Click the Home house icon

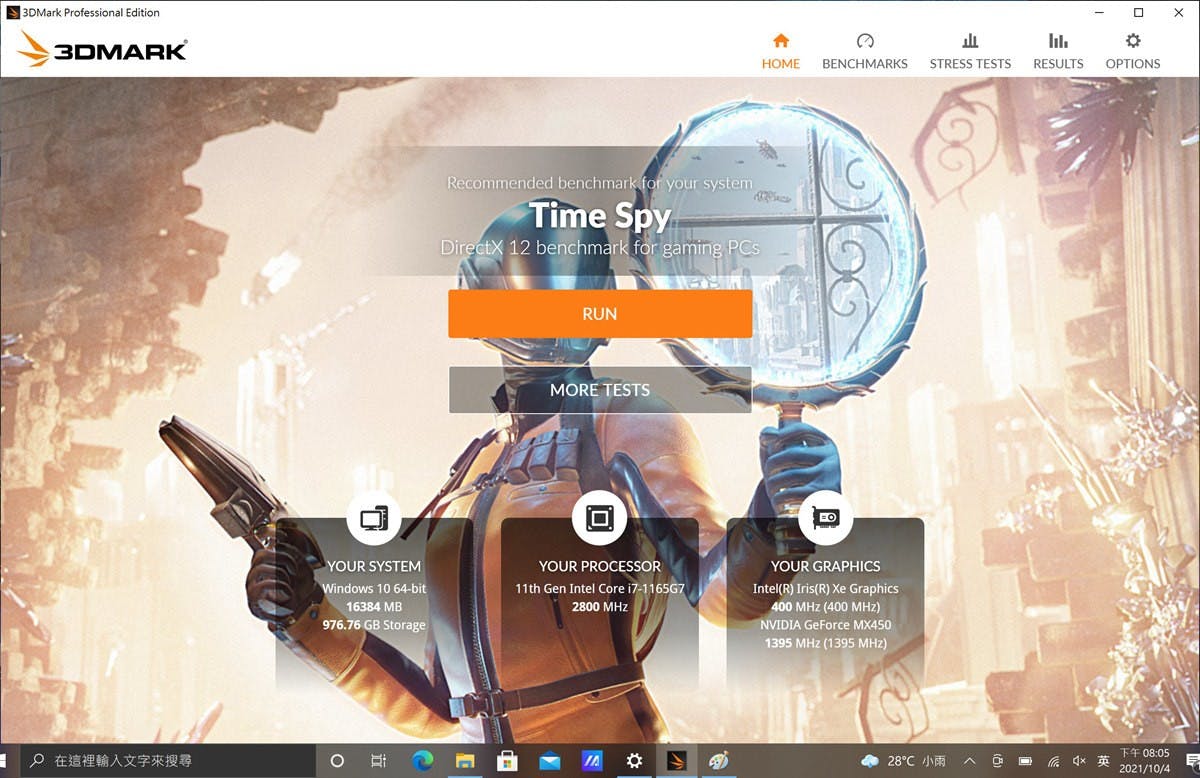click(781, 41)
